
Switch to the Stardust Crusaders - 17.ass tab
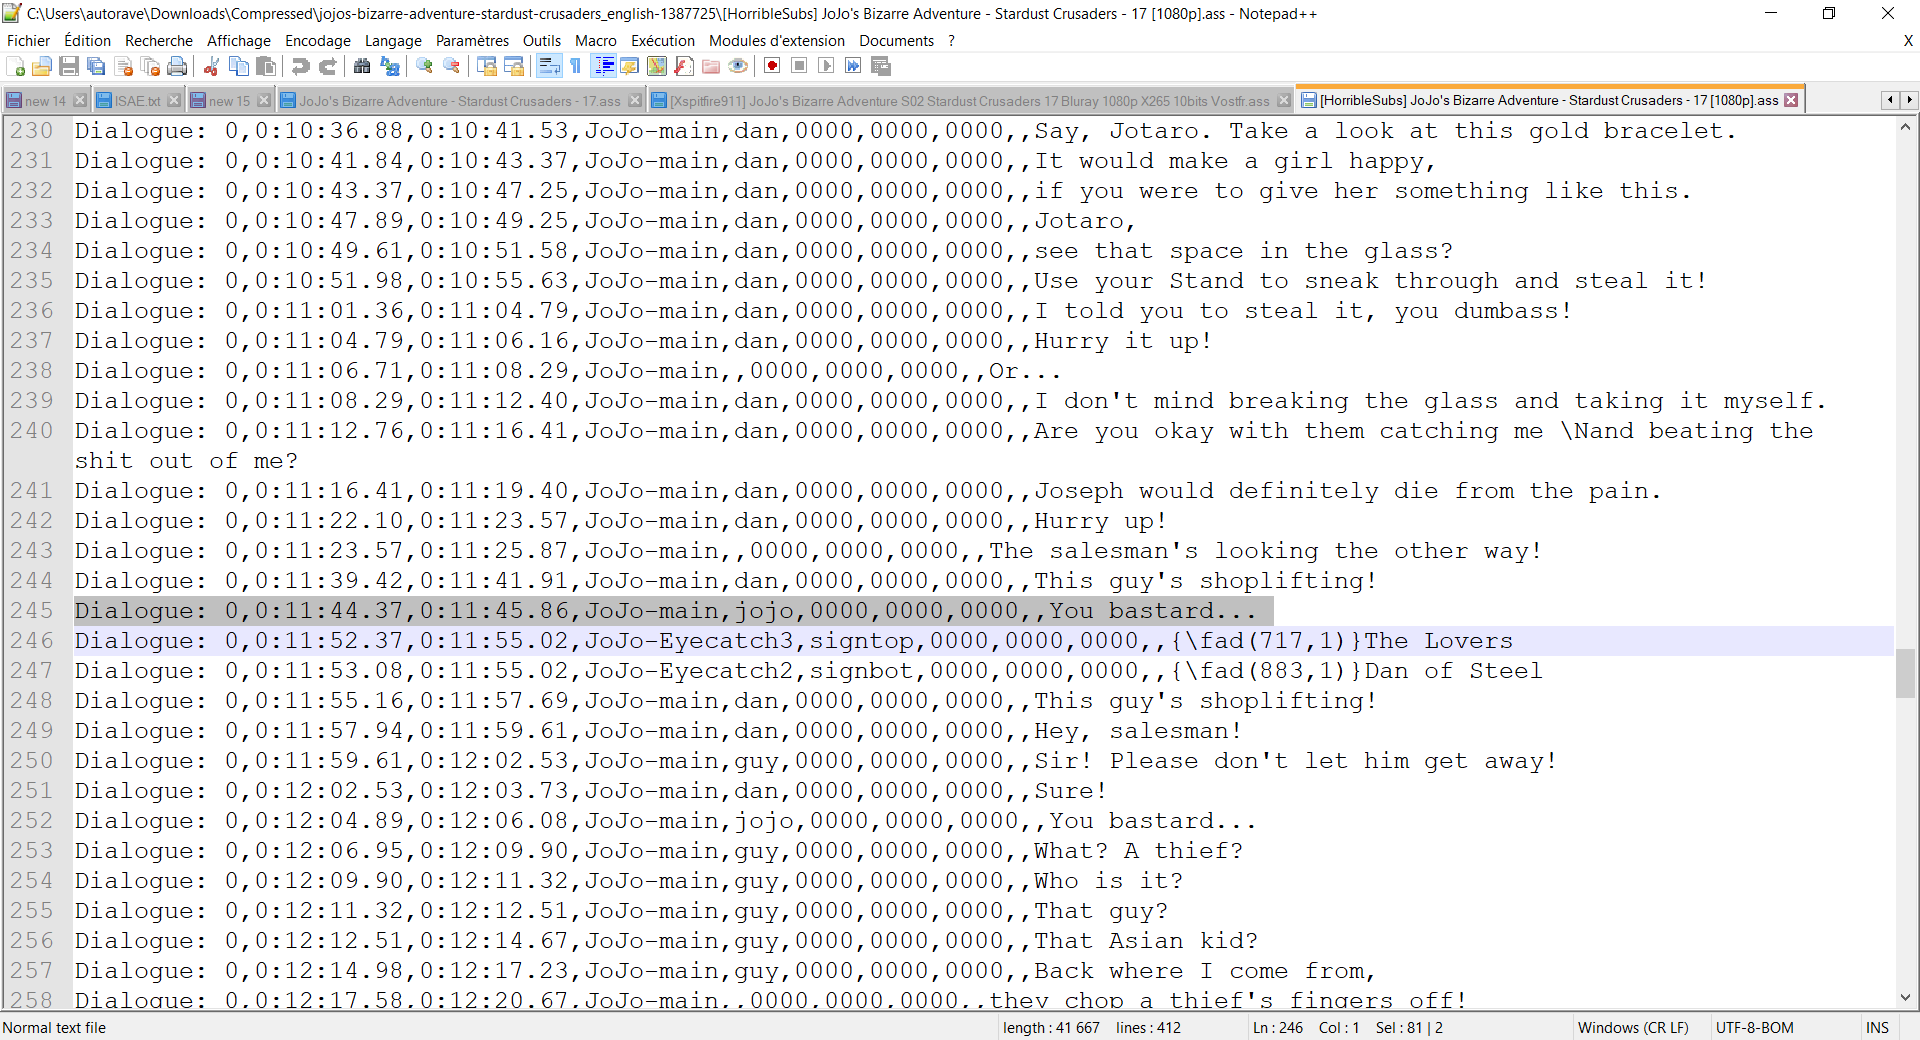pyautogui.click(x=459, y=101)
